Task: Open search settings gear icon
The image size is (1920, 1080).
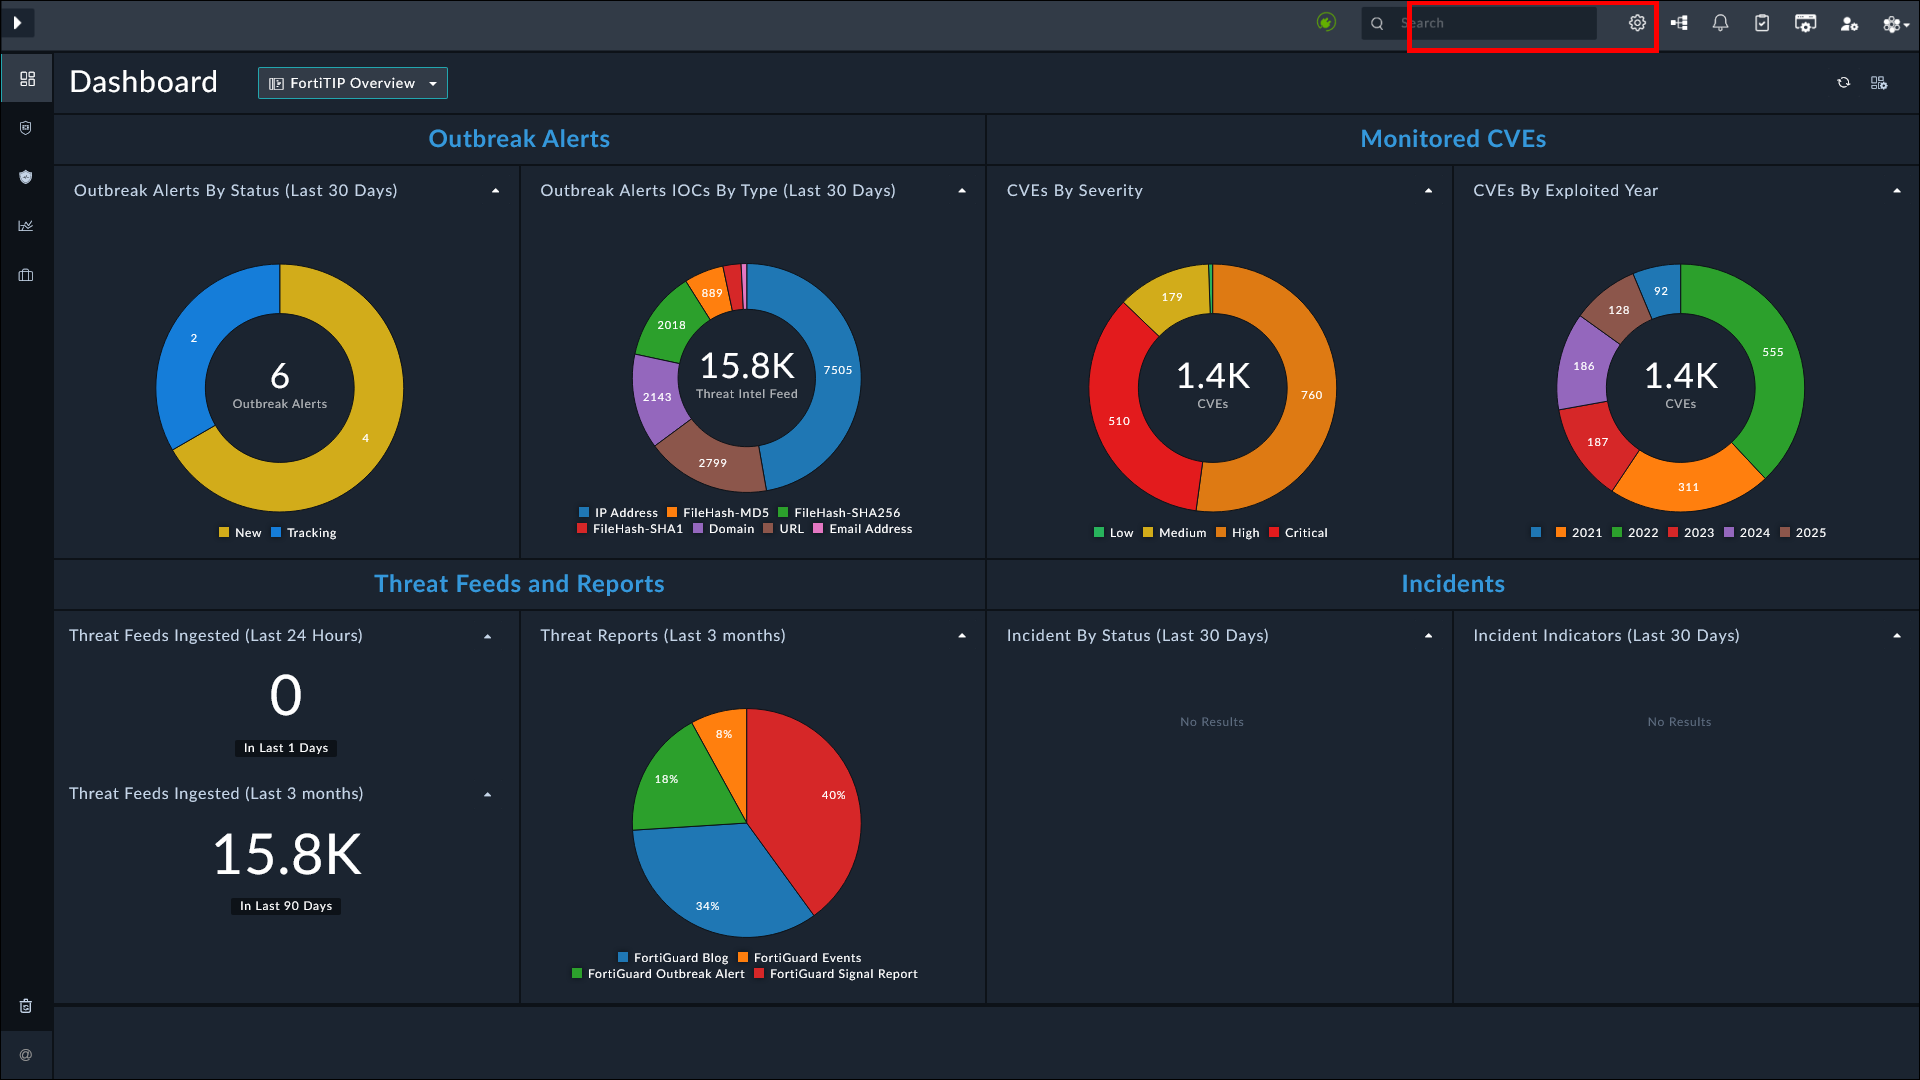Action: tap(1637, 23)
